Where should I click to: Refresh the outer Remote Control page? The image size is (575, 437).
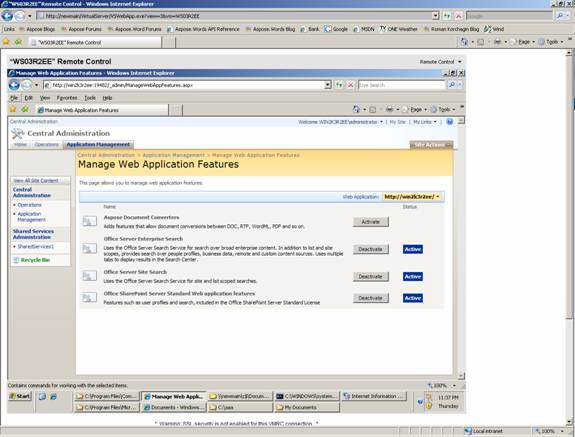point(447,16)
